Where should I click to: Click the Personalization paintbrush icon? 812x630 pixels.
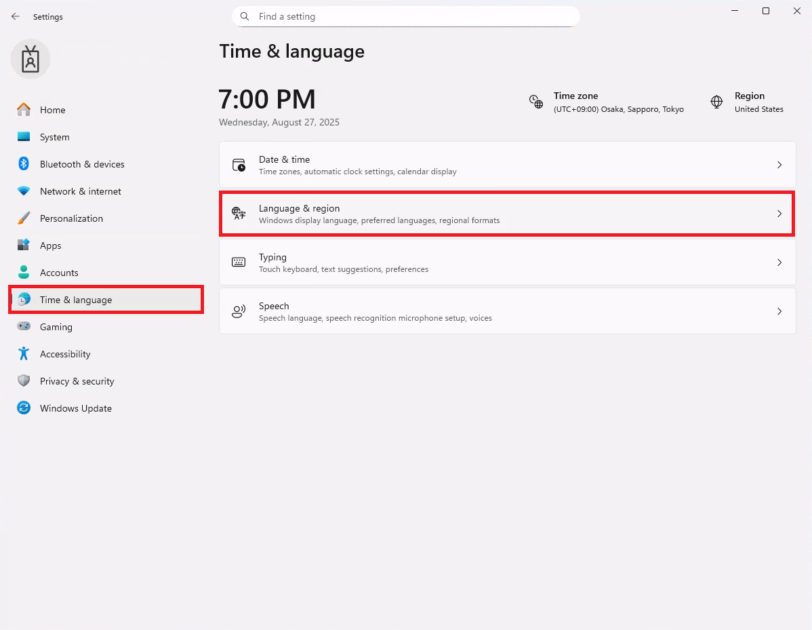pyautogui.click(x=24, y=218)
